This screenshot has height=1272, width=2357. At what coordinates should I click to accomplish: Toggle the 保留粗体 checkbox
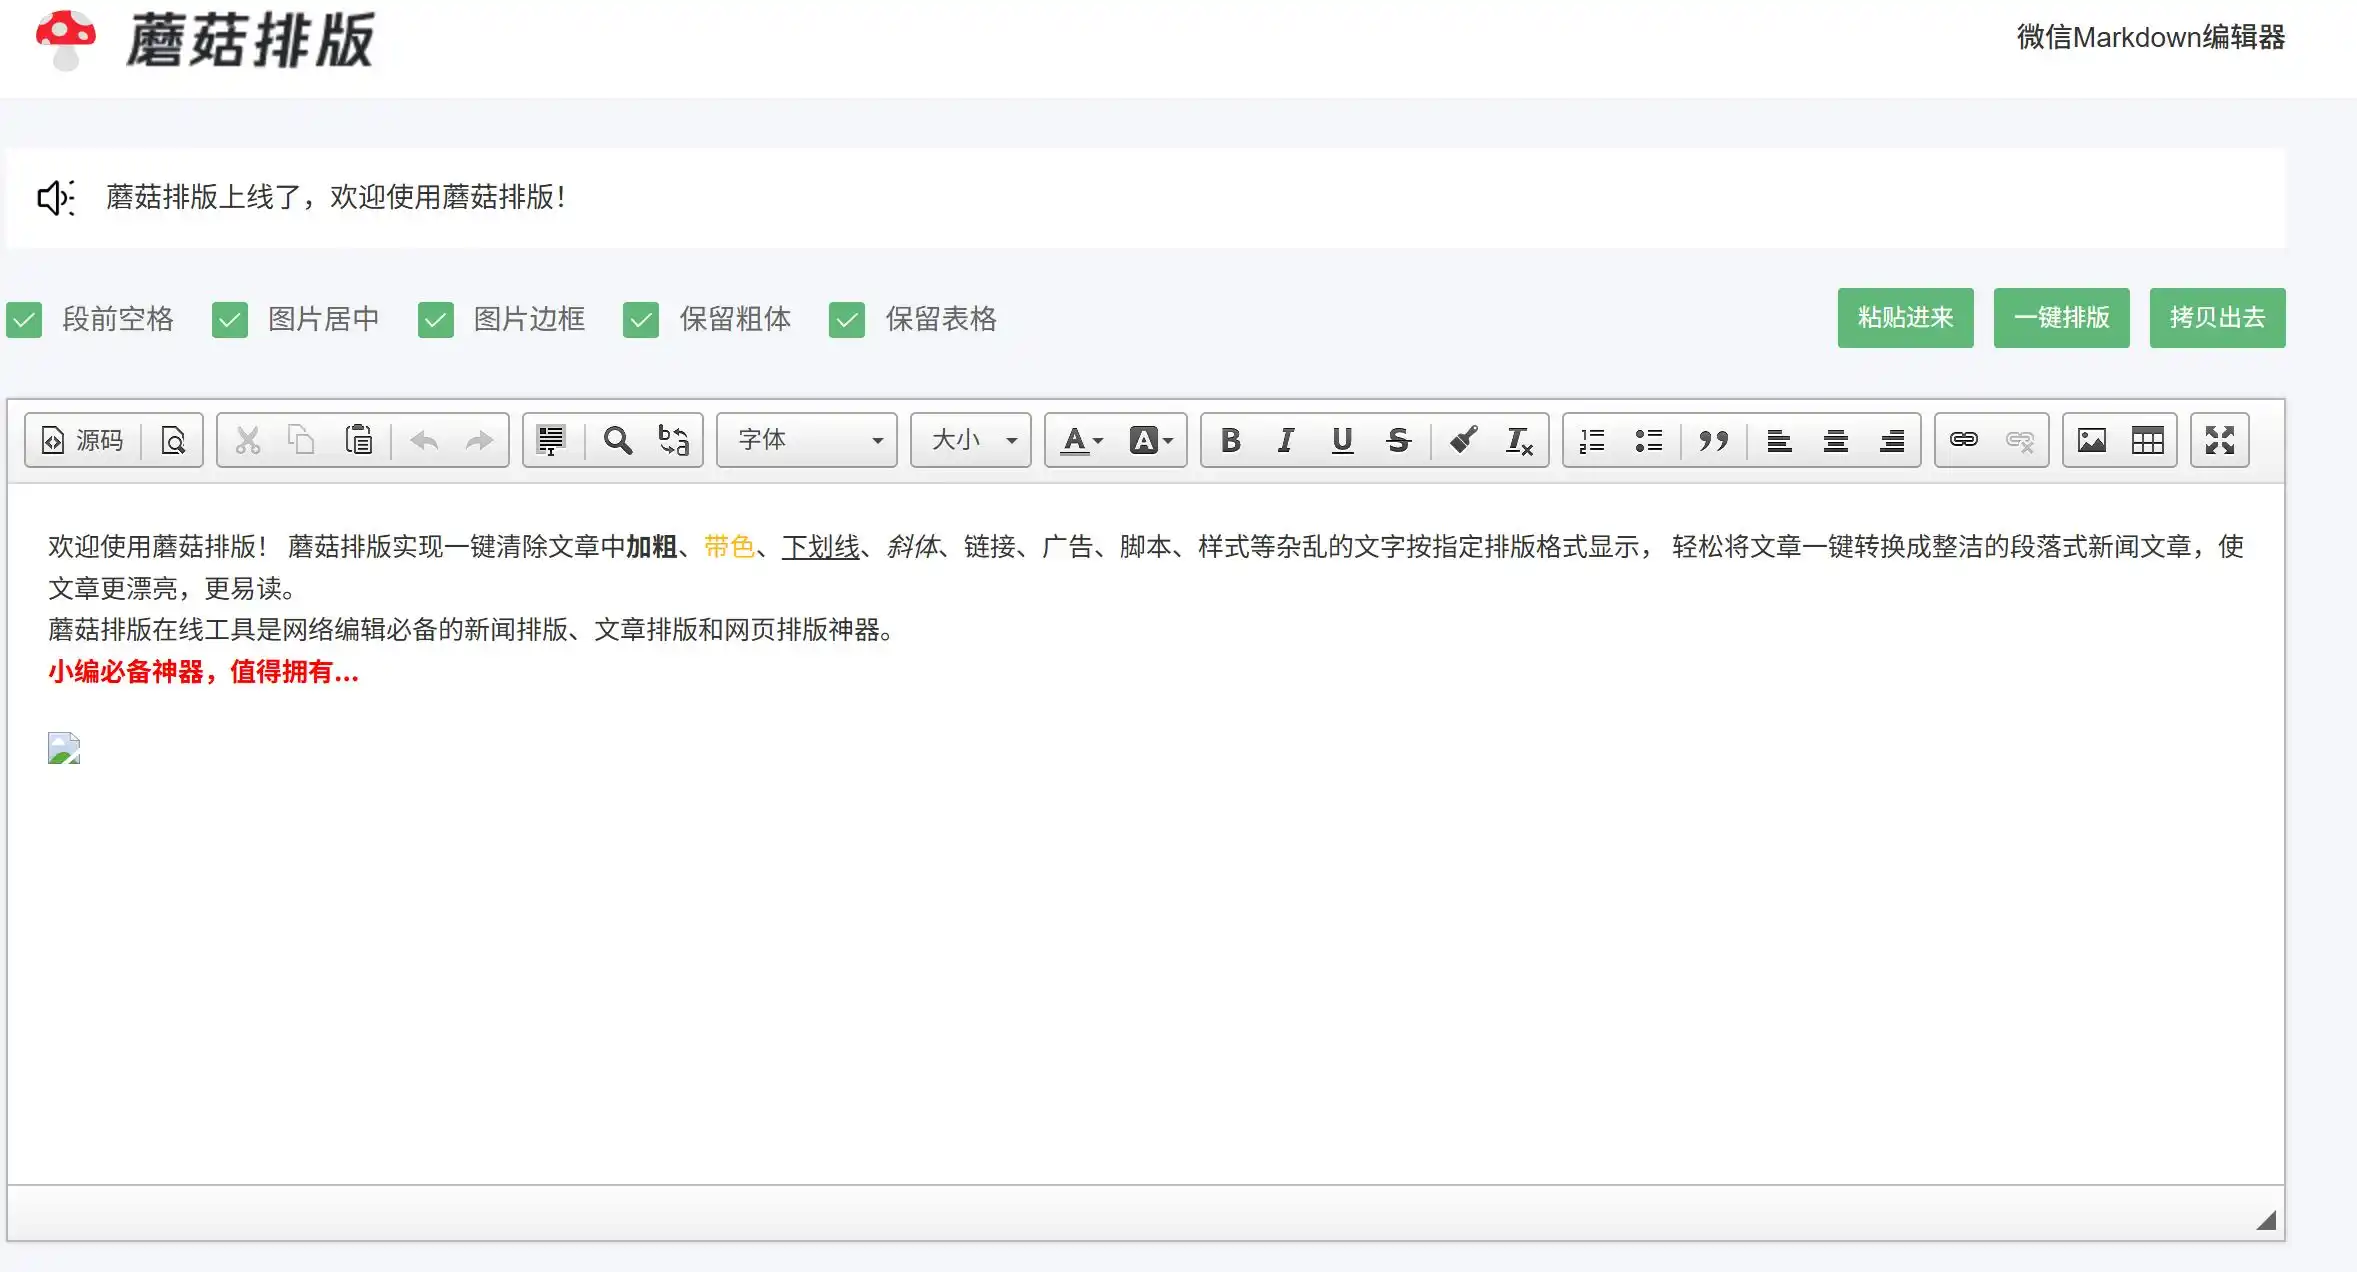[x=641, y=320]
